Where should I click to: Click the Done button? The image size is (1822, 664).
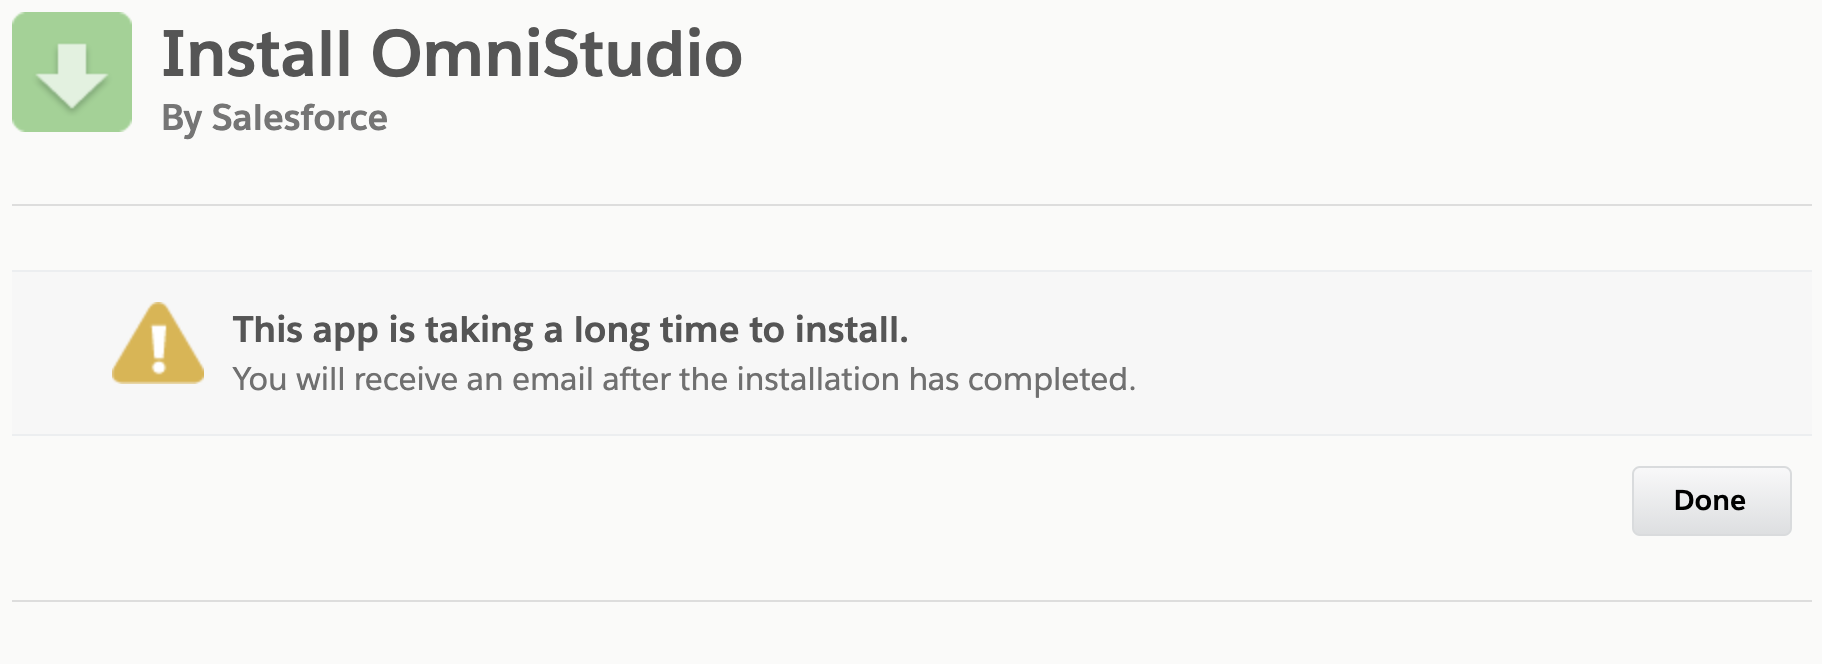(x=1710, y=500)
